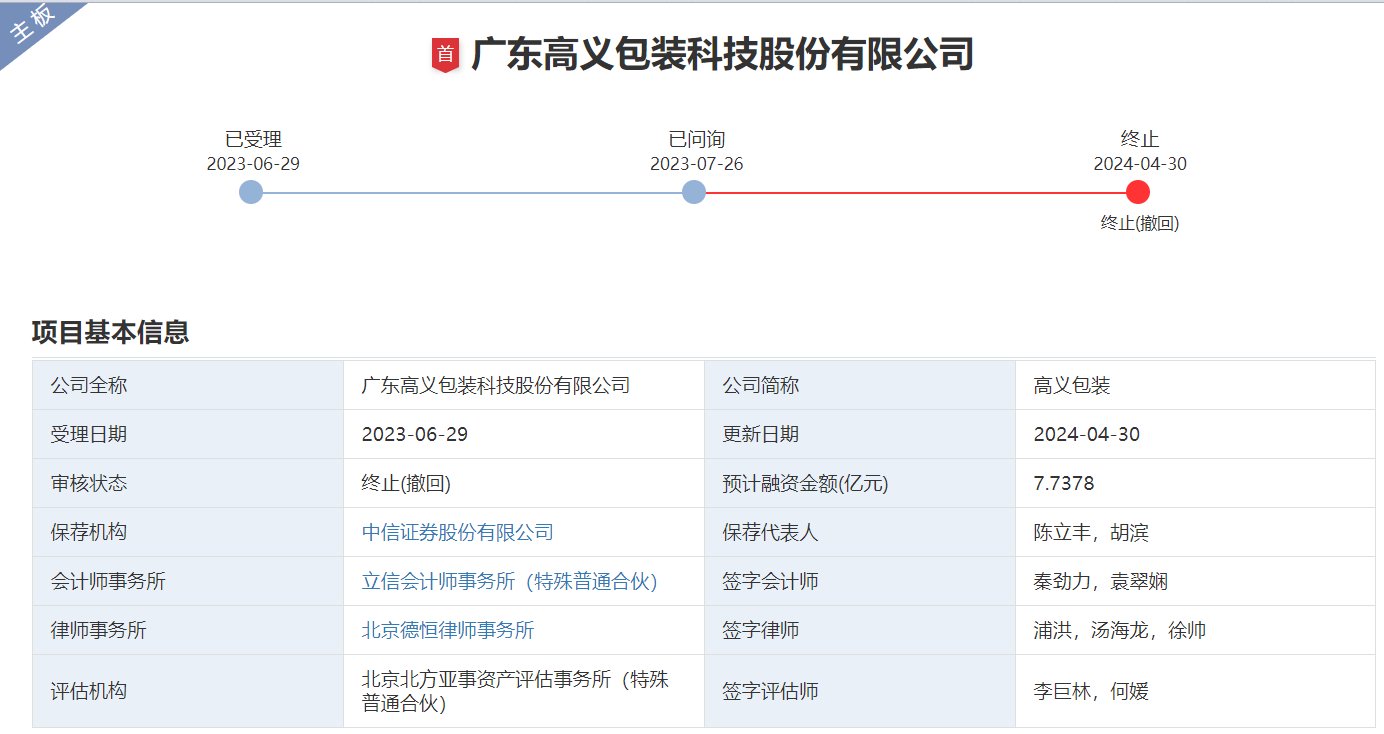Click the 受理日期 label cell
Screen dimensions: 1384x734
[188, 435]
